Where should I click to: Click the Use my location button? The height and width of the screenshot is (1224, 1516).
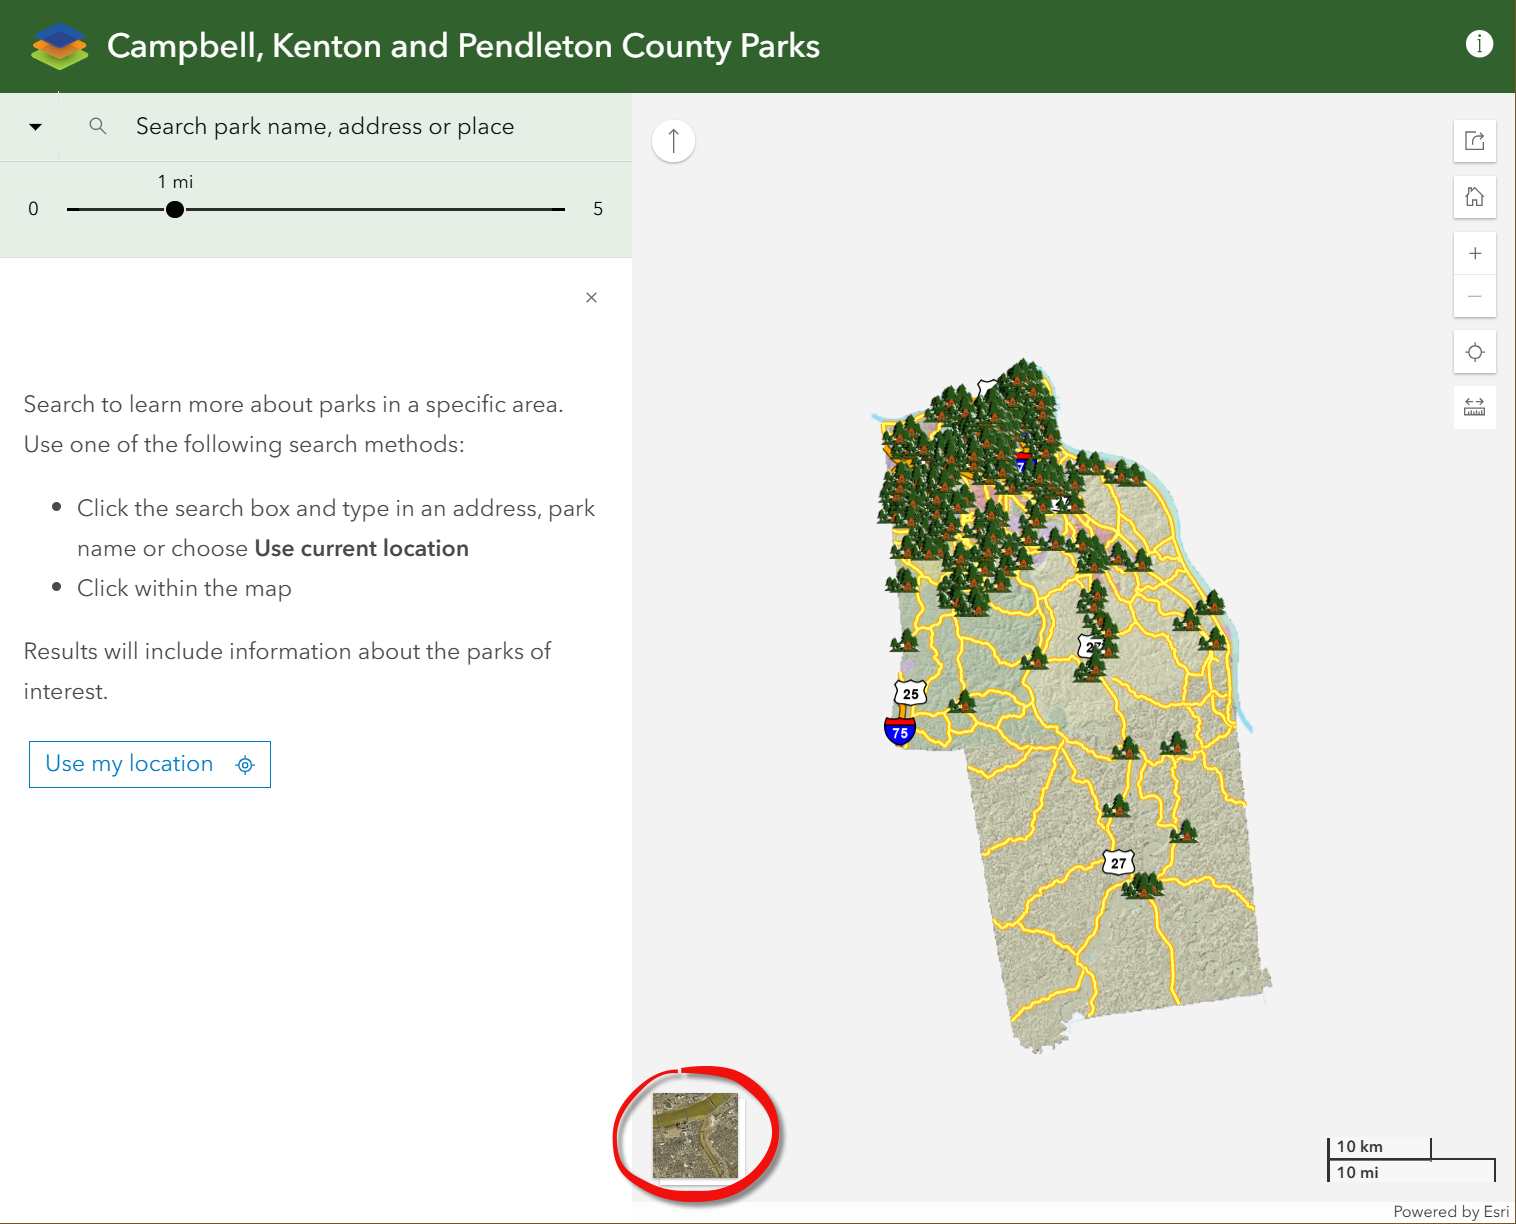(149, 764)
